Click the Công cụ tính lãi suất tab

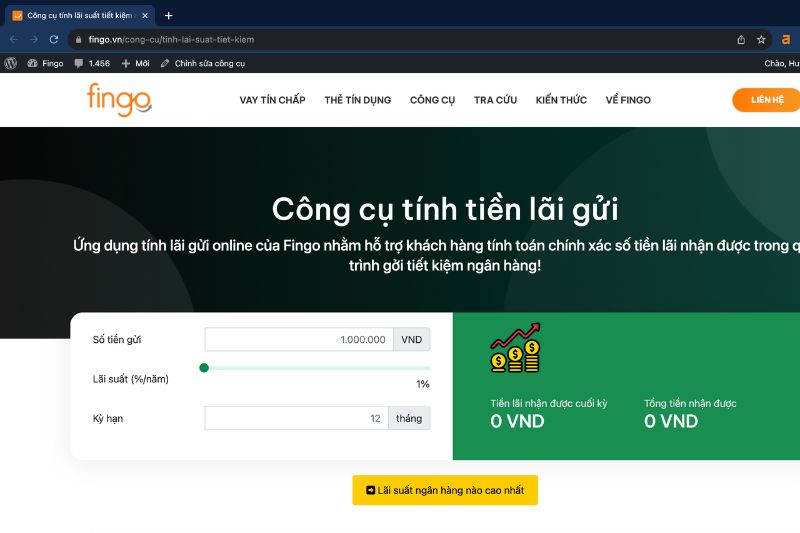pos(80,16)
